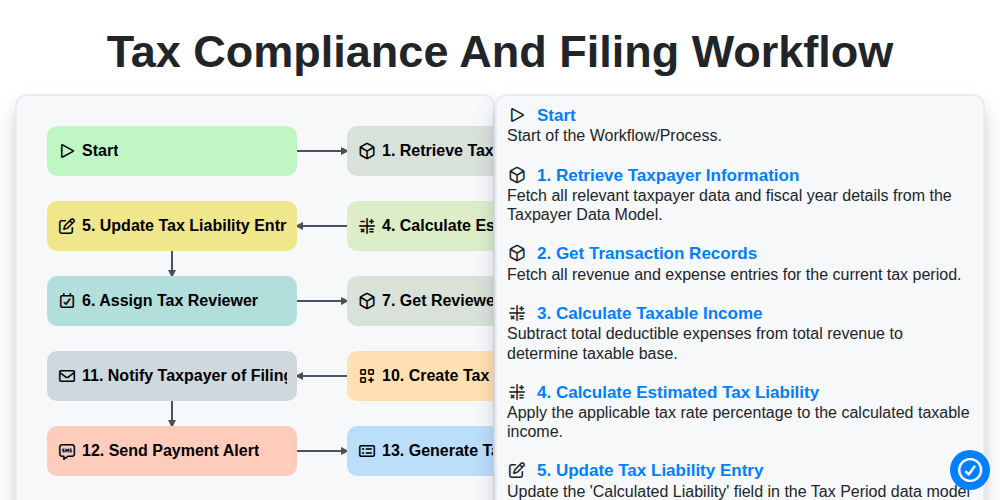Screen dimensions: 1000x500
Task: Select the 5. Update Tax Liability Entry node
Action: point(172,226)
